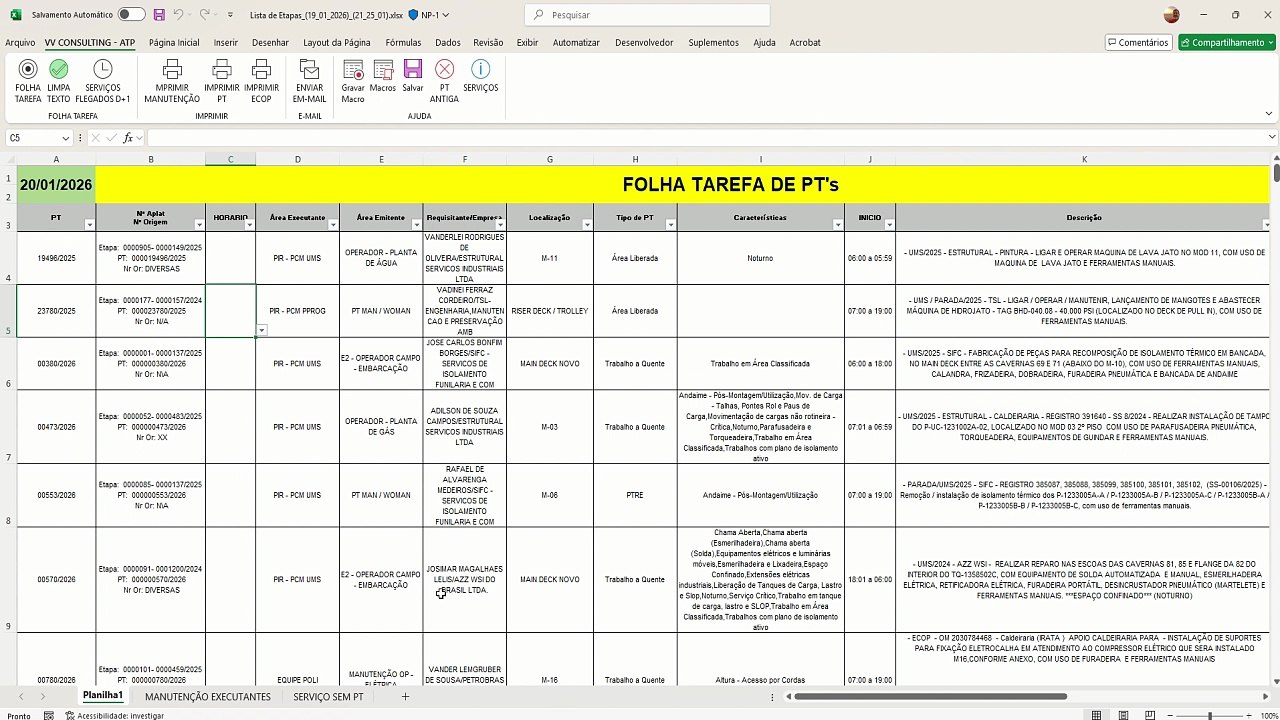Open Nº Aplat Nº Origem filter dropdown
The image size is (1280, 720).
(199, 225)
